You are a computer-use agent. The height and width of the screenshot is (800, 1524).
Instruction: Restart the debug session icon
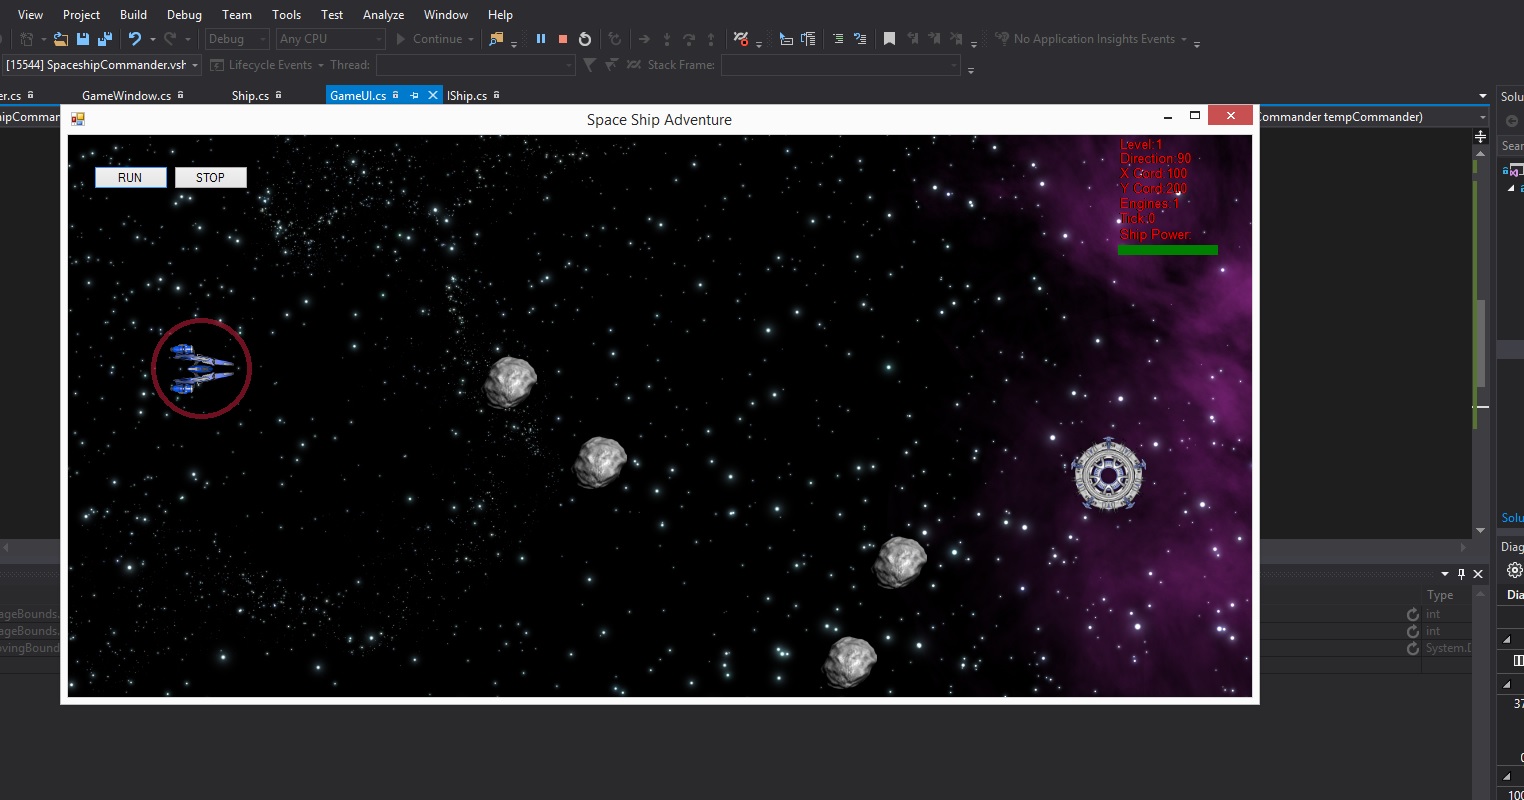[585, 38]
